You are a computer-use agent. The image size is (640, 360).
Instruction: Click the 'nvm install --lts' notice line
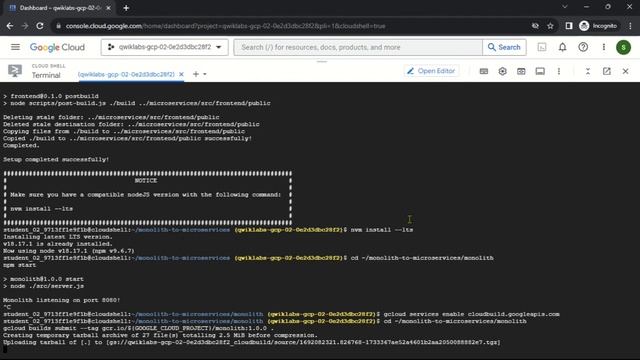[x=42, y=209]
